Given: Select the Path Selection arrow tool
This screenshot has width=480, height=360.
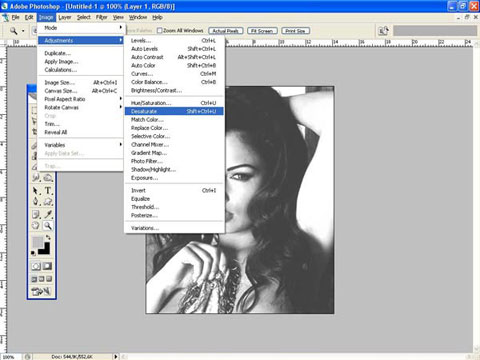Looking at the screenshot, I should click(x=36, y=191).
